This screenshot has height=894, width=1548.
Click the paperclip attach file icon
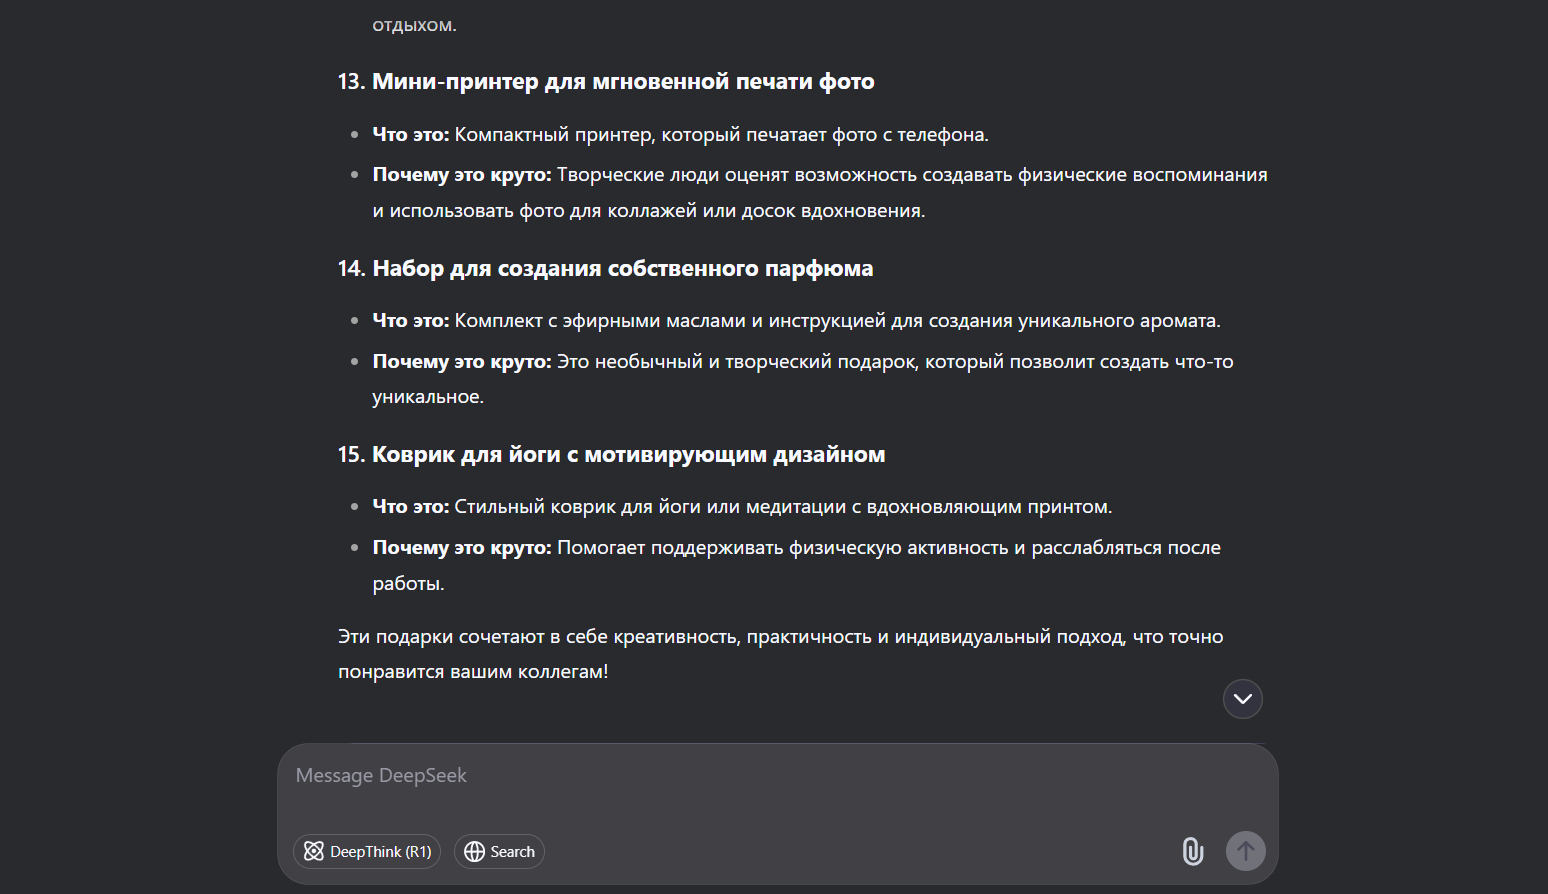click(x=1192, y=851)
